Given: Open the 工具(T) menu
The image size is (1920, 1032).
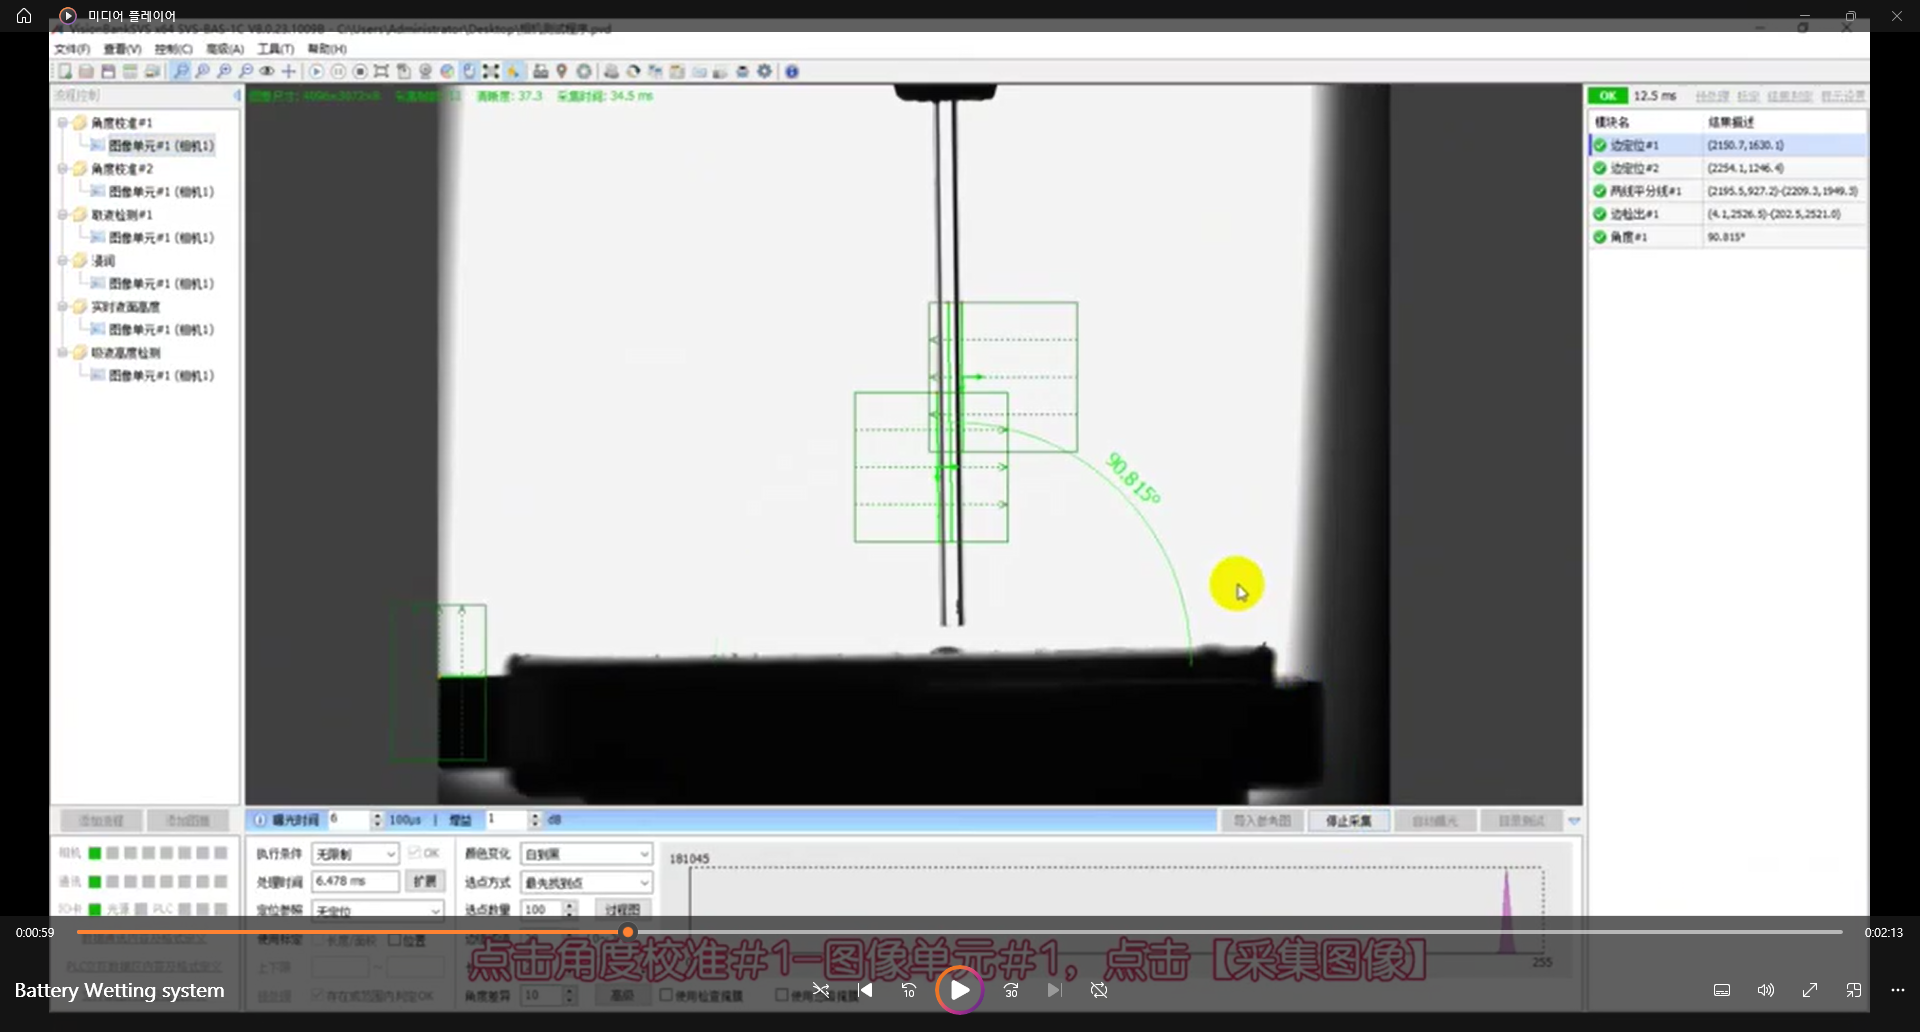Looking at the screenshot, I should 276,49.
